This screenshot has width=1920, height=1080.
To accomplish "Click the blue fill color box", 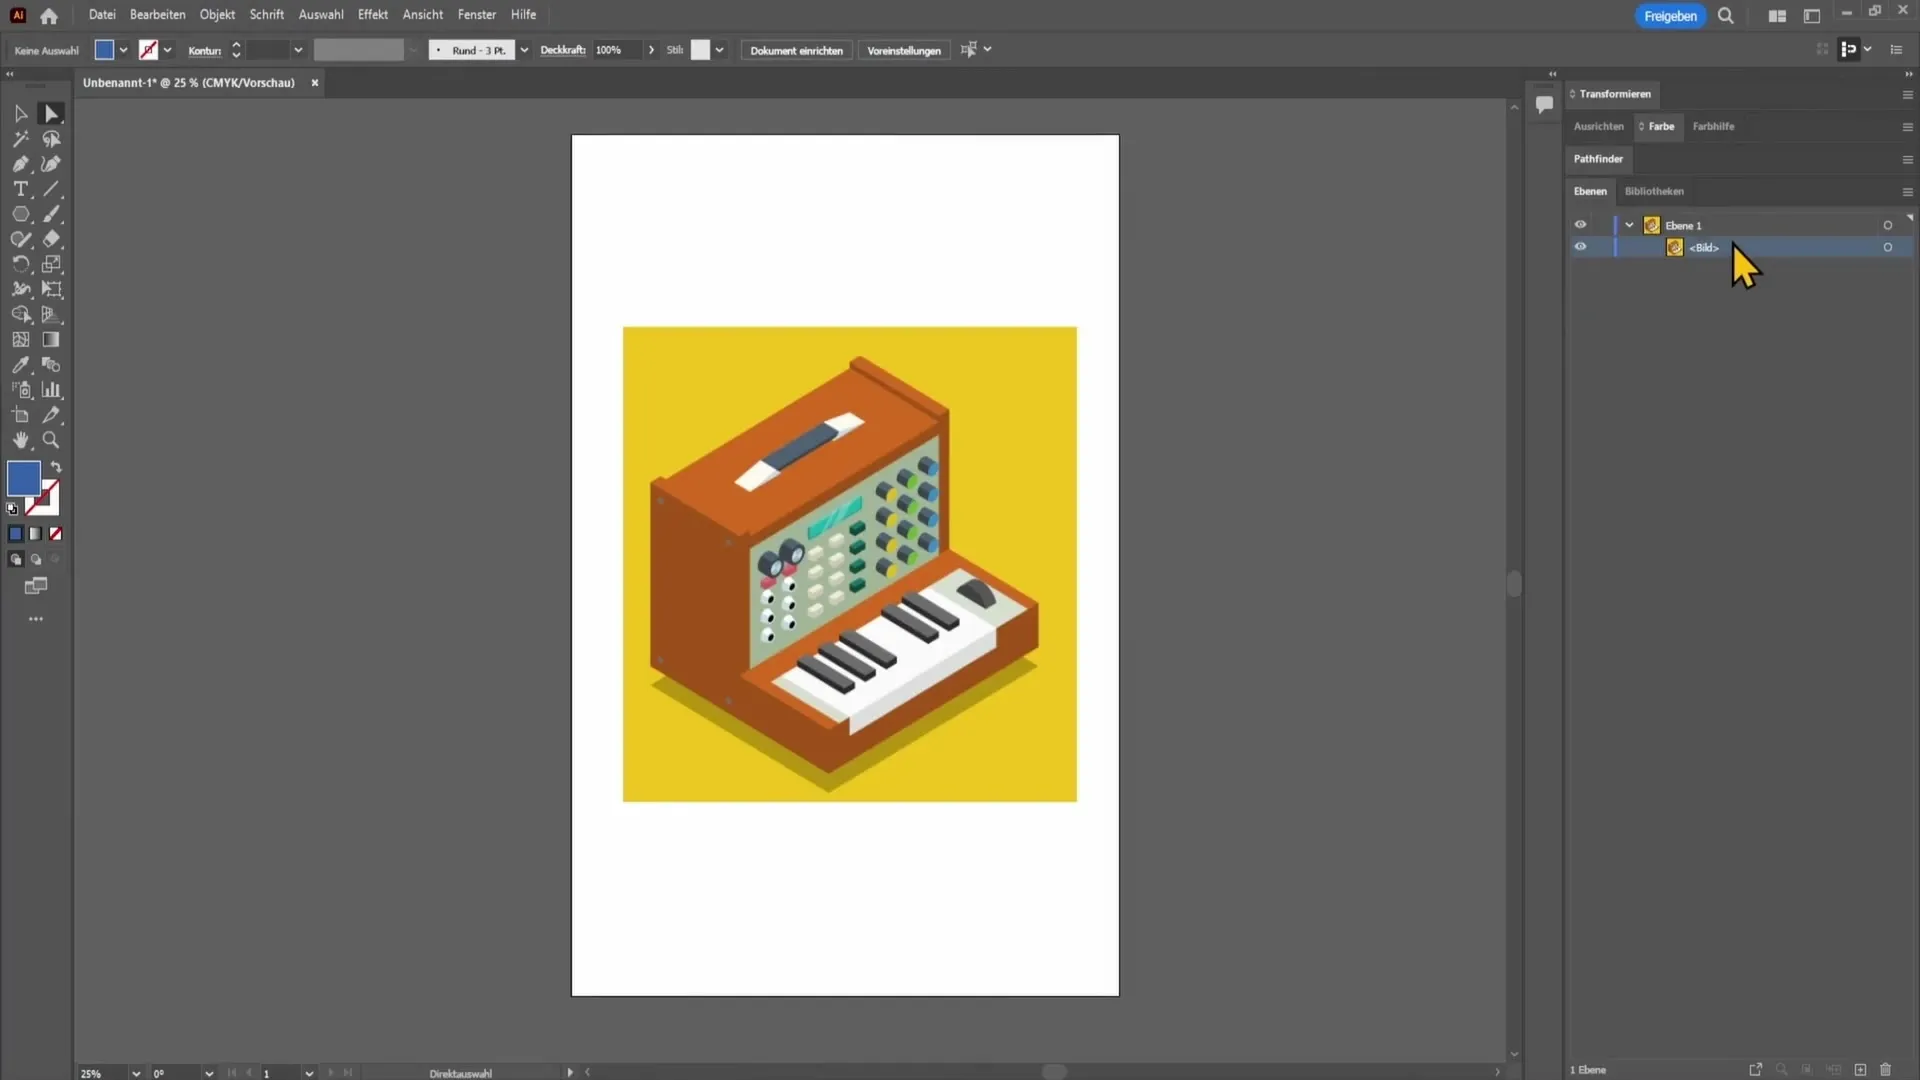I will tap(23, 478).
